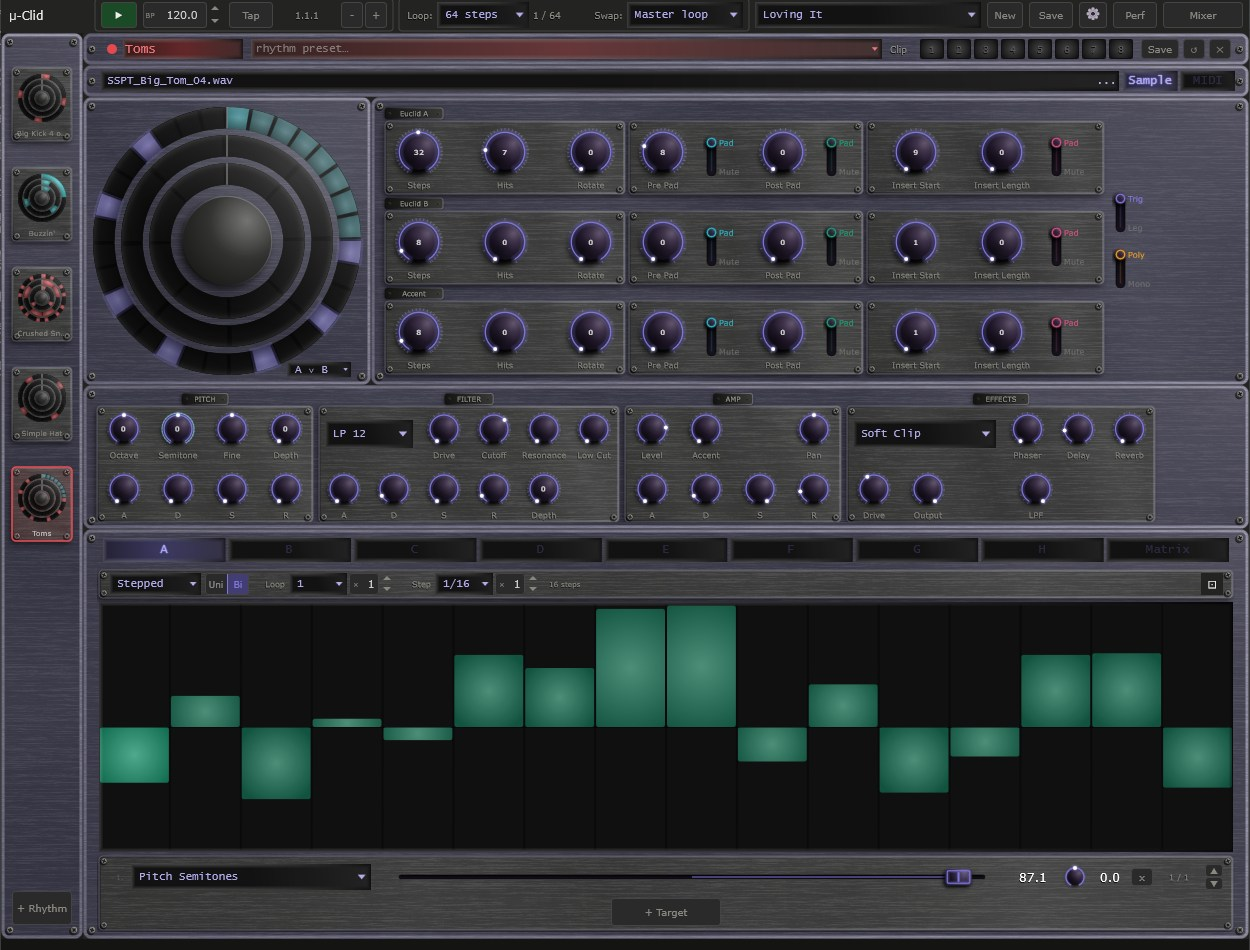The width and height of the screenshot is (1250, 950).
Task: Click the Pitch Octave knob
Action: [124, 430]
